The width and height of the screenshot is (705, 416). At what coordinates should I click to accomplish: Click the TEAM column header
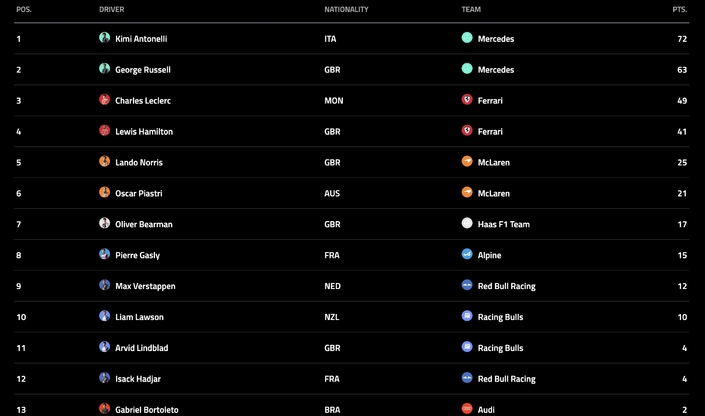click(x=472, y=10)
